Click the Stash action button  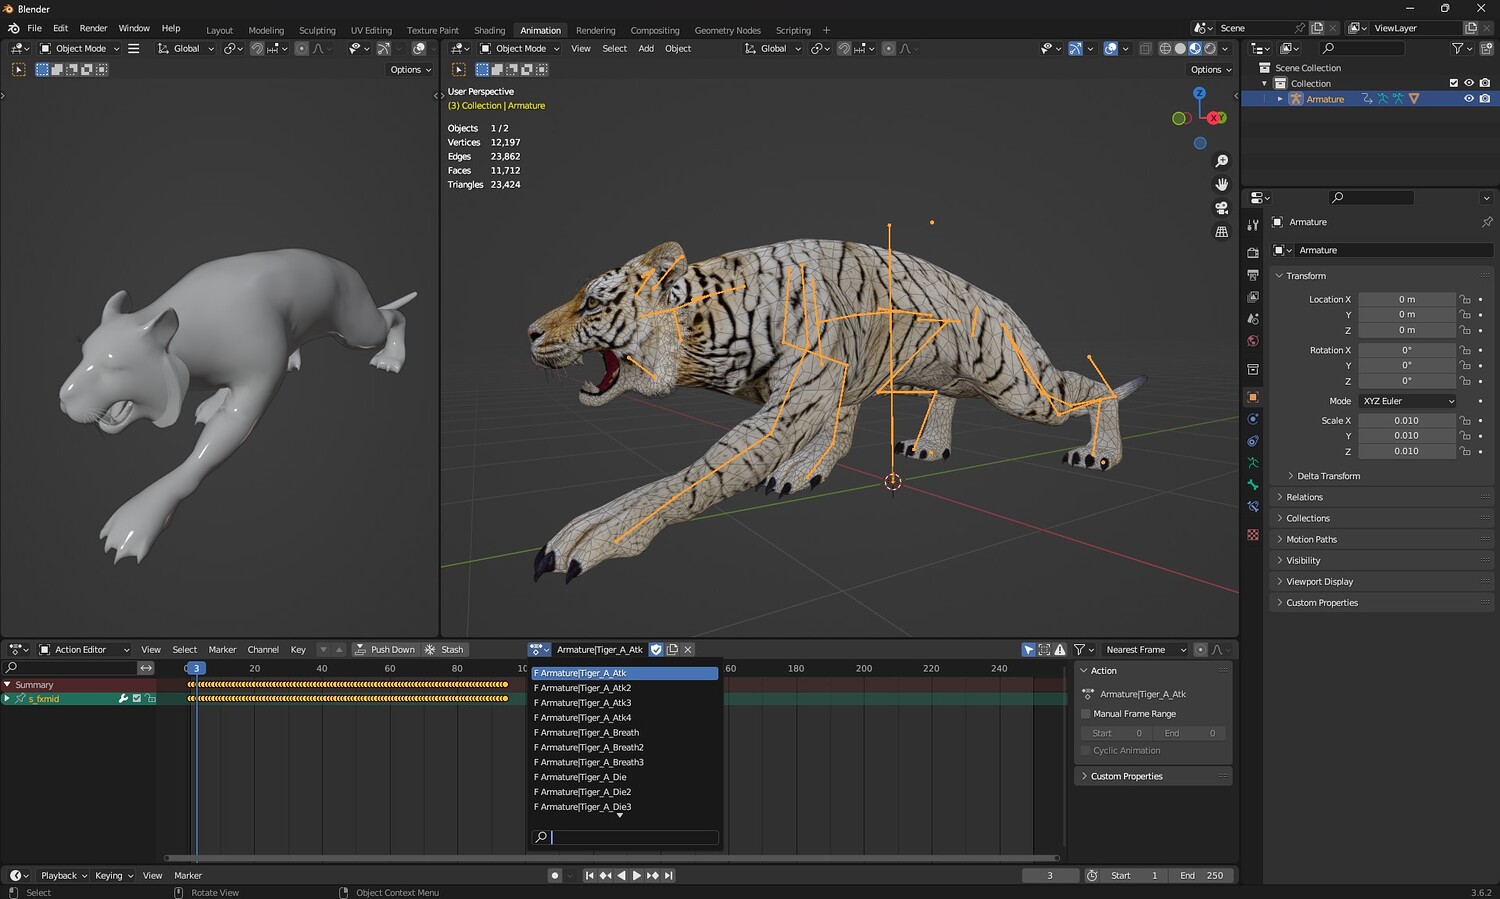point(444,650)
